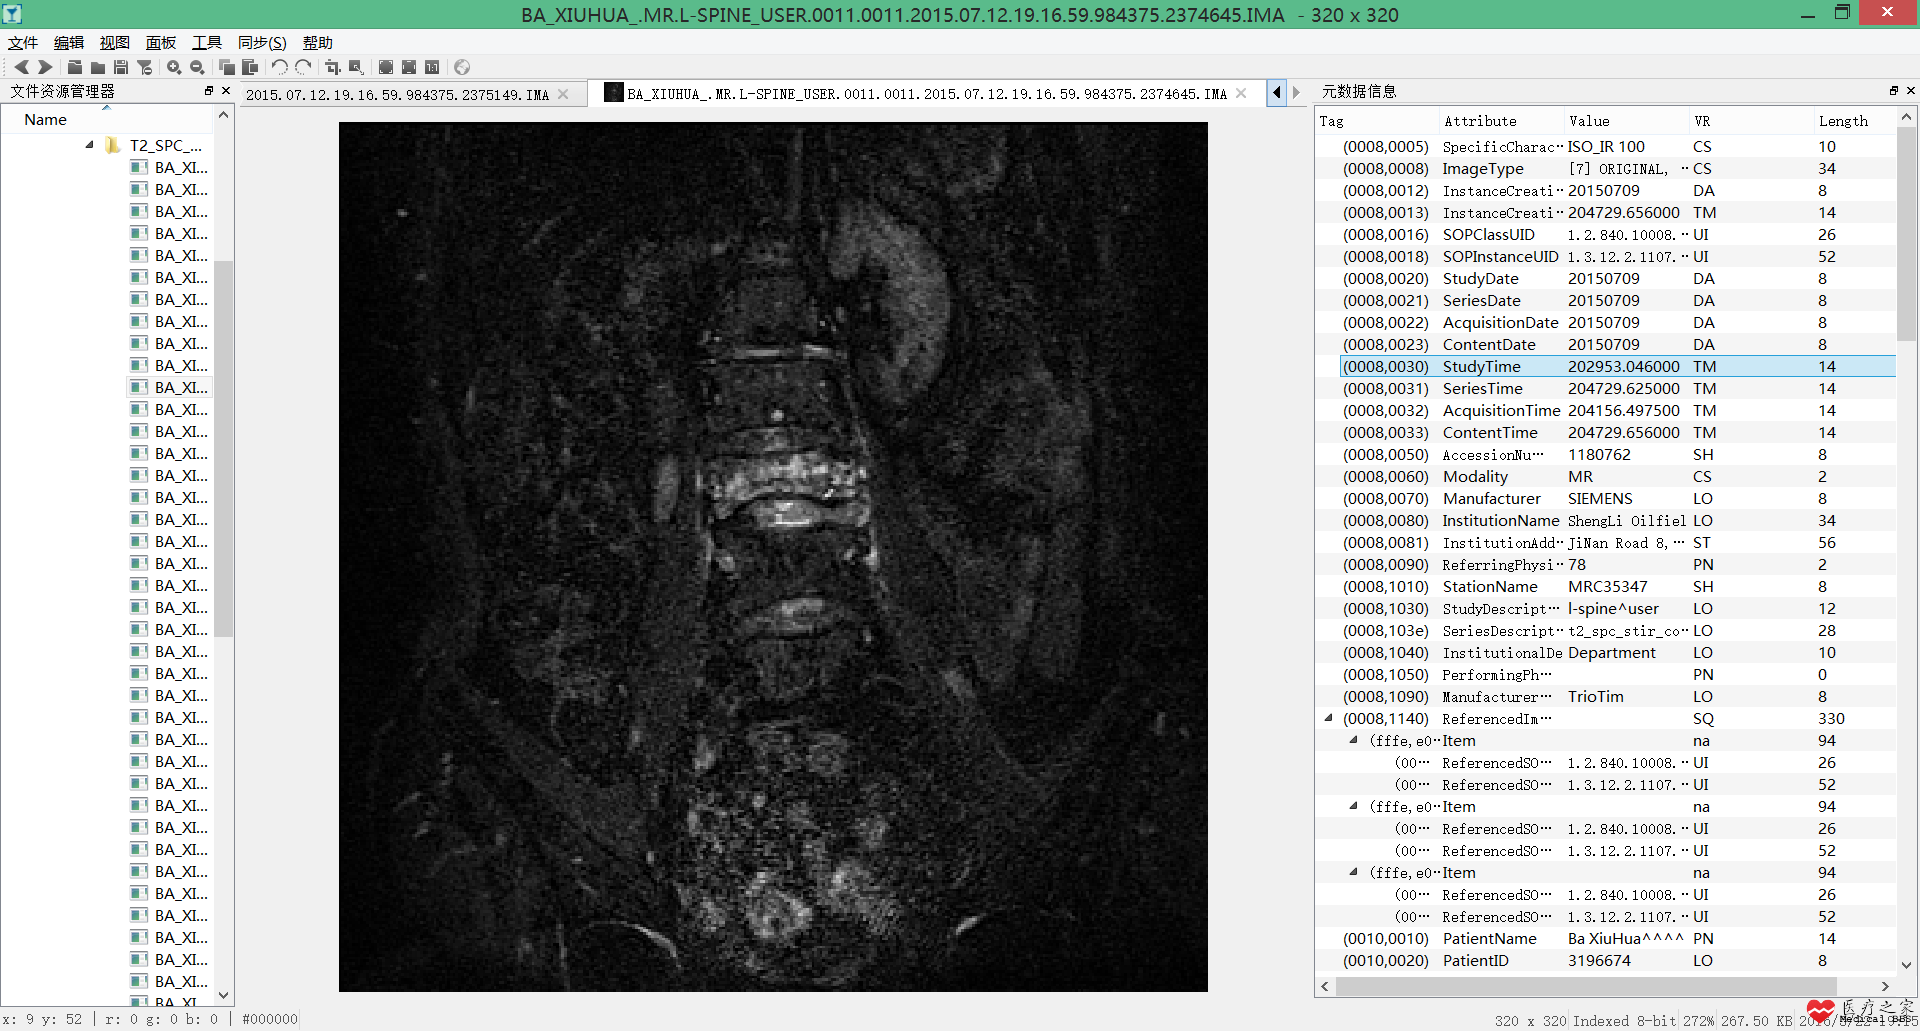Close the 2374645.IMA tab
Viewport: 1920px width, 1031px height.
click(x=1241, y=94)
